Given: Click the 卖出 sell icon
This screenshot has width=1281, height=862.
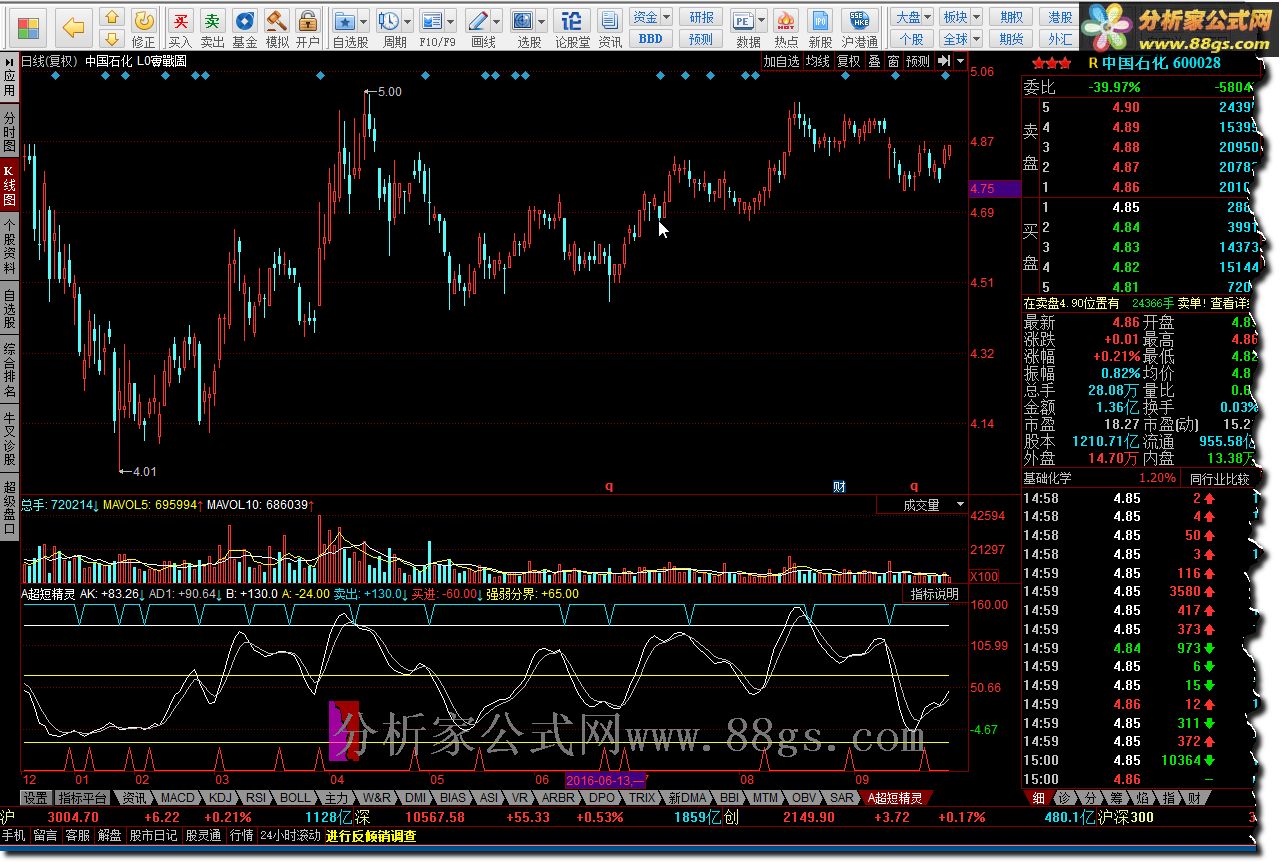Looking at the screenshot, I should (212, 27).
